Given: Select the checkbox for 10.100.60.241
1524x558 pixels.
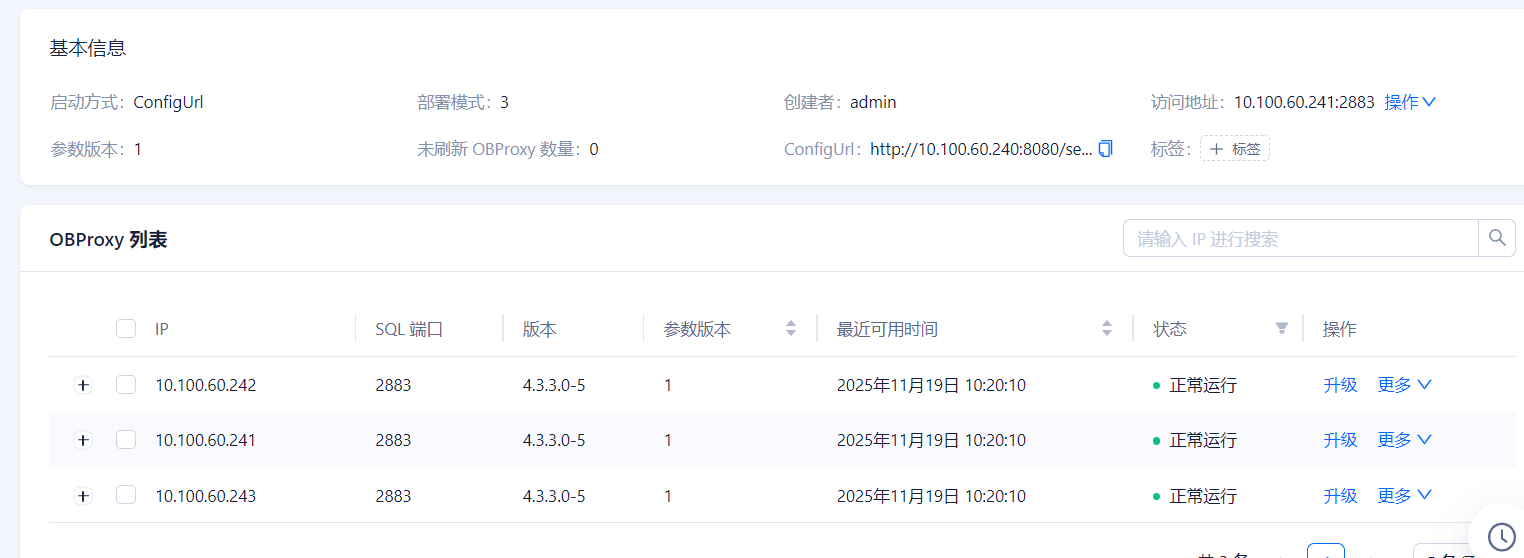Looking at the screenshot, I should pyautogui.click(x=126, y=440).
